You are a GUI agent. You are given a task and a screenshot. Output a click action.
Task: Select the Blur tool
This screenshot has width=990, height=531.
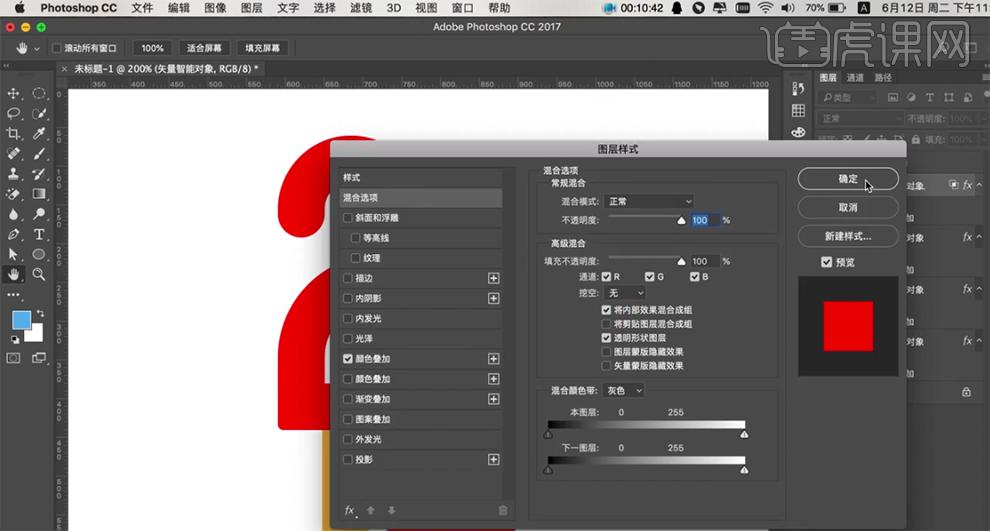tap(13, 214)
